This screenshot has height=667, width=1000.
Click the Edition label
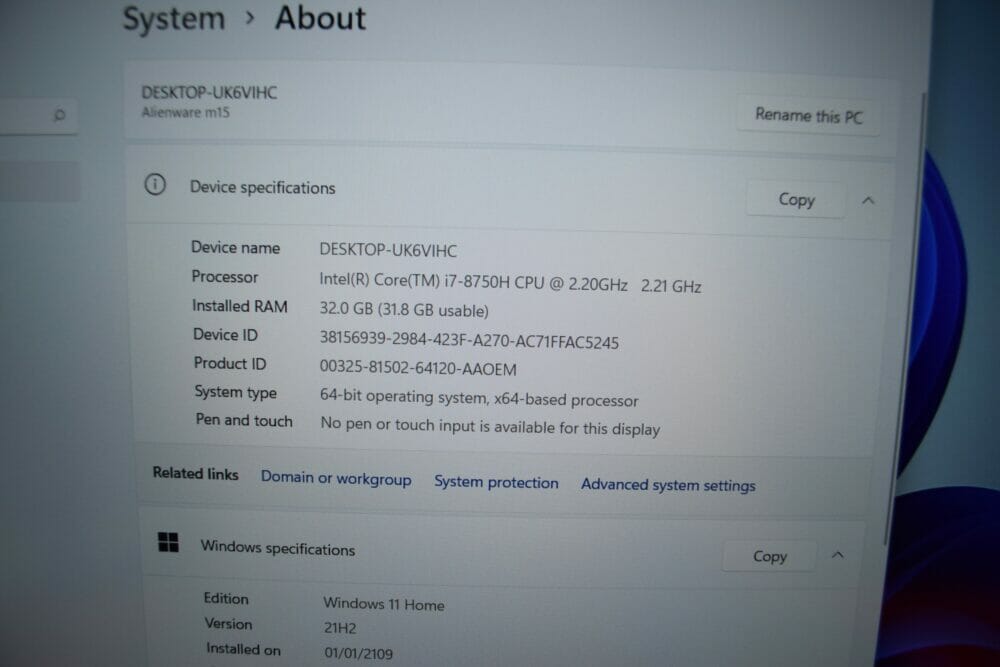tap(226, 599)
